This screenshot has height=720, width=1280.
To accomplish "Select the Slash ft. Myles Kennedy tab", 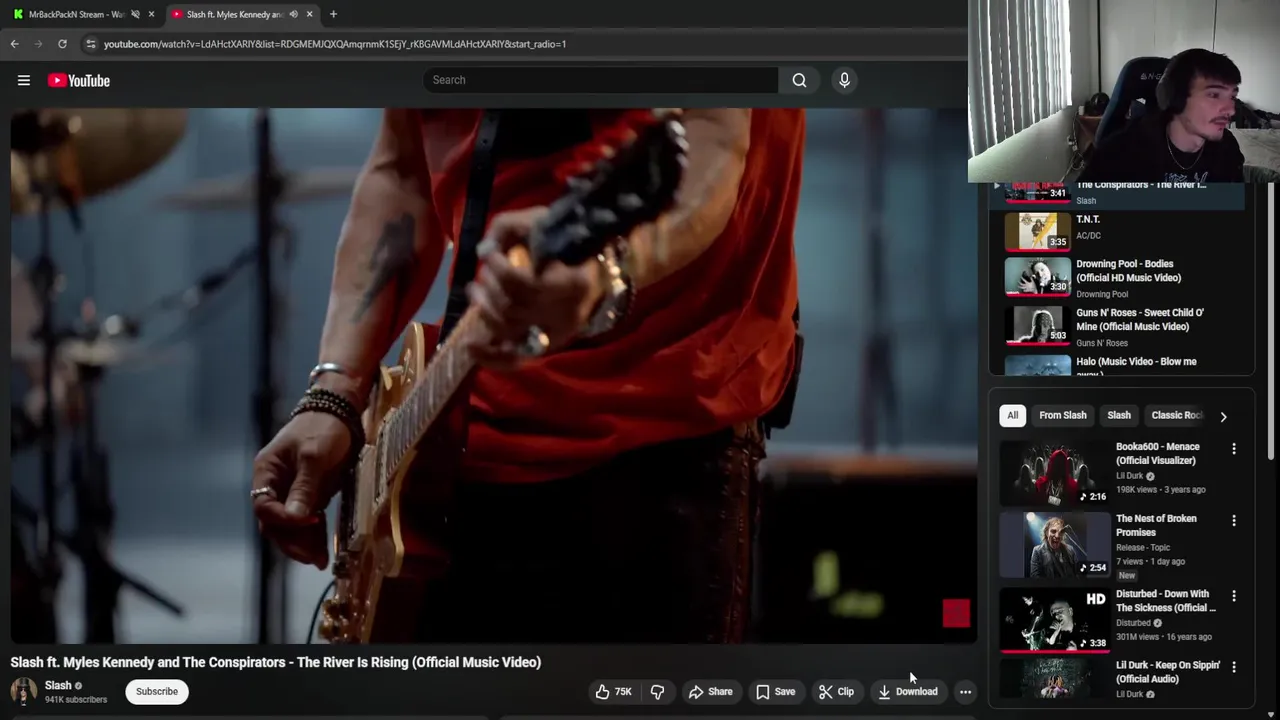I will (x=234, y=14).
